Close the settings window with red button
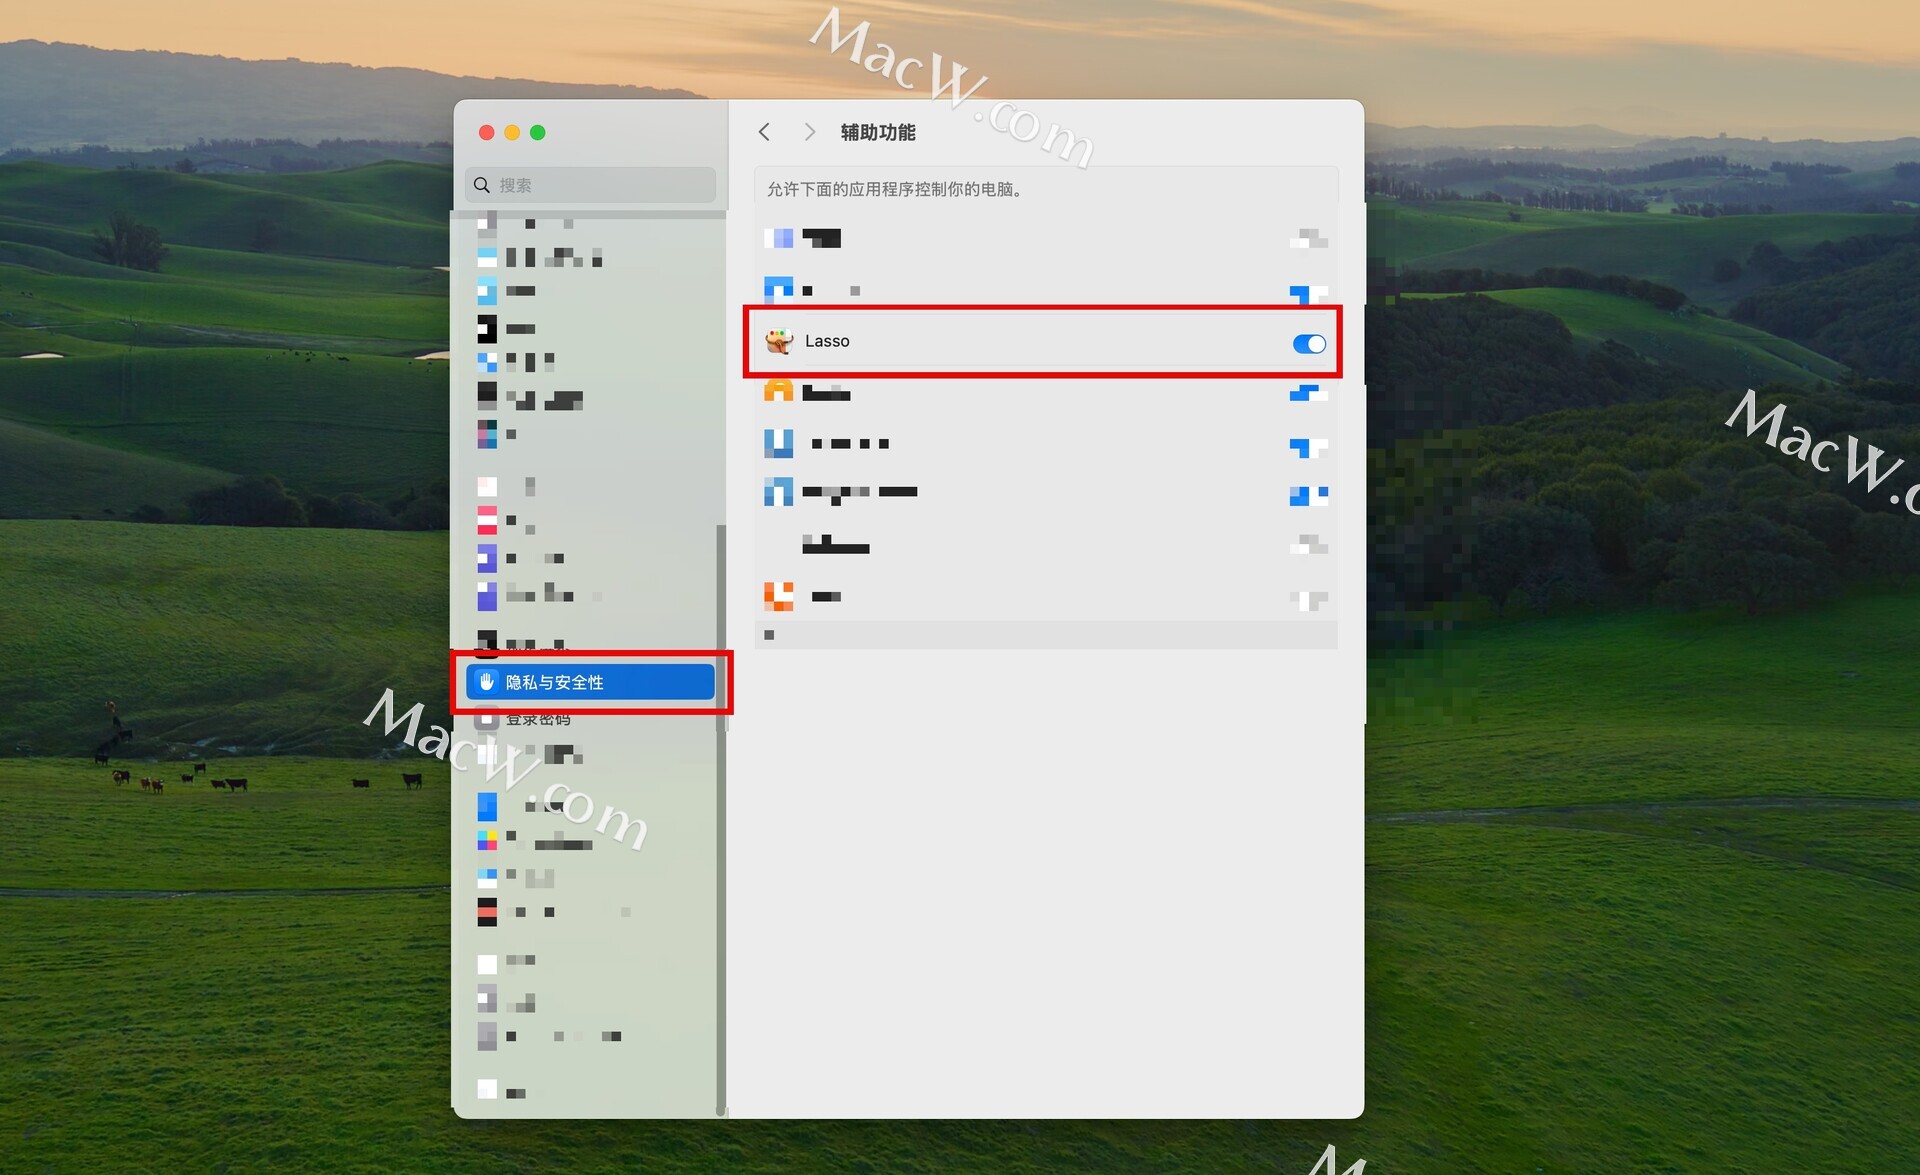This screenshot has height=1175, width=1920. point(487,132)
